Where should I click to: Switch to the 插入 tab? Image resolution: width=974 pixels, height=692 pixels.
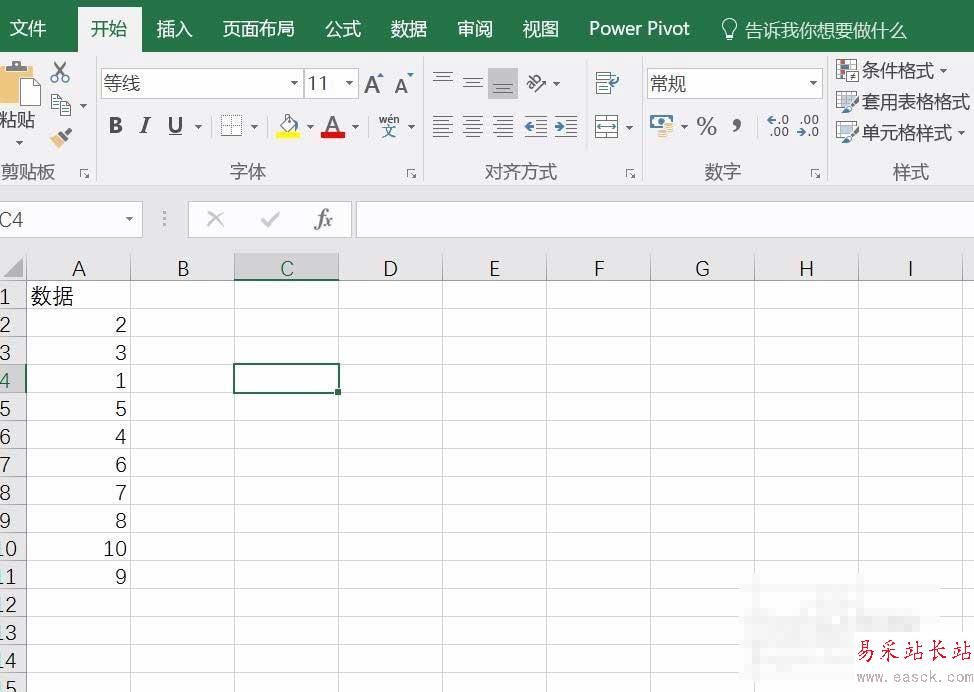coord(175,29)
